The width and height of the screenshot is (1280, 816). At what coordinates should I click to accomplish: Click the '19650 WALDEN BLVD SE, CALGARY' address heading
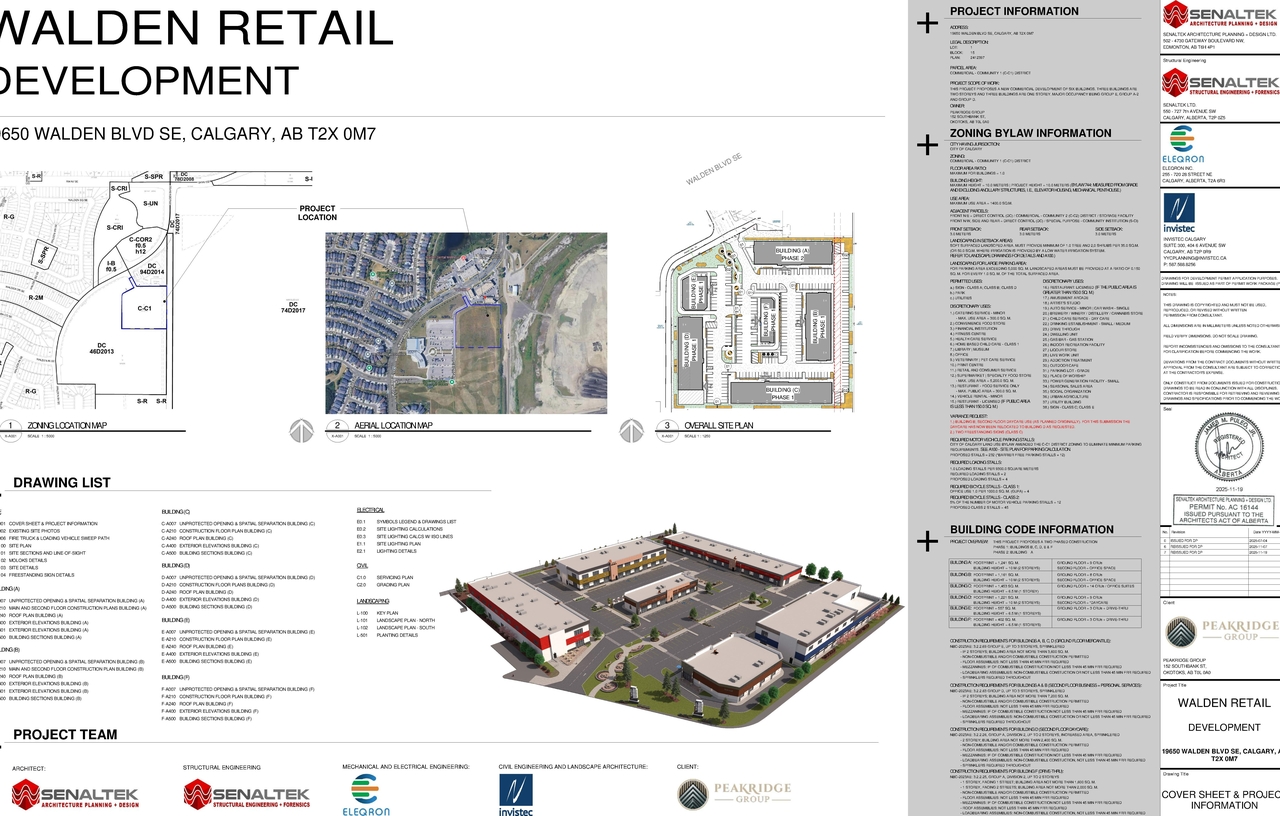188,134
